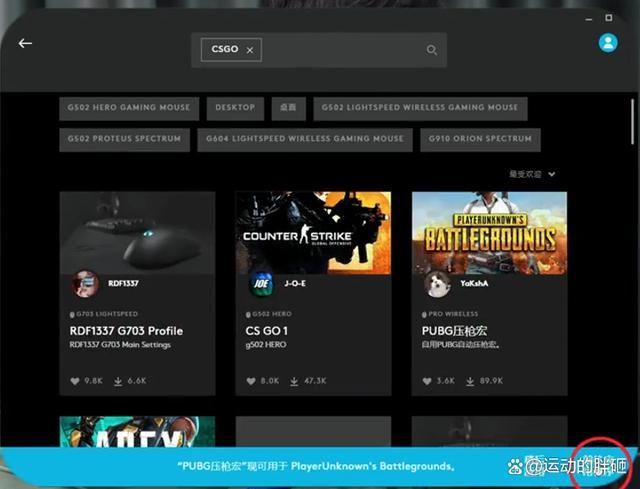Open the PlayerUnknown's Battlegrounds thumbnail
The image size is (640, 489).
click(489, 233)
